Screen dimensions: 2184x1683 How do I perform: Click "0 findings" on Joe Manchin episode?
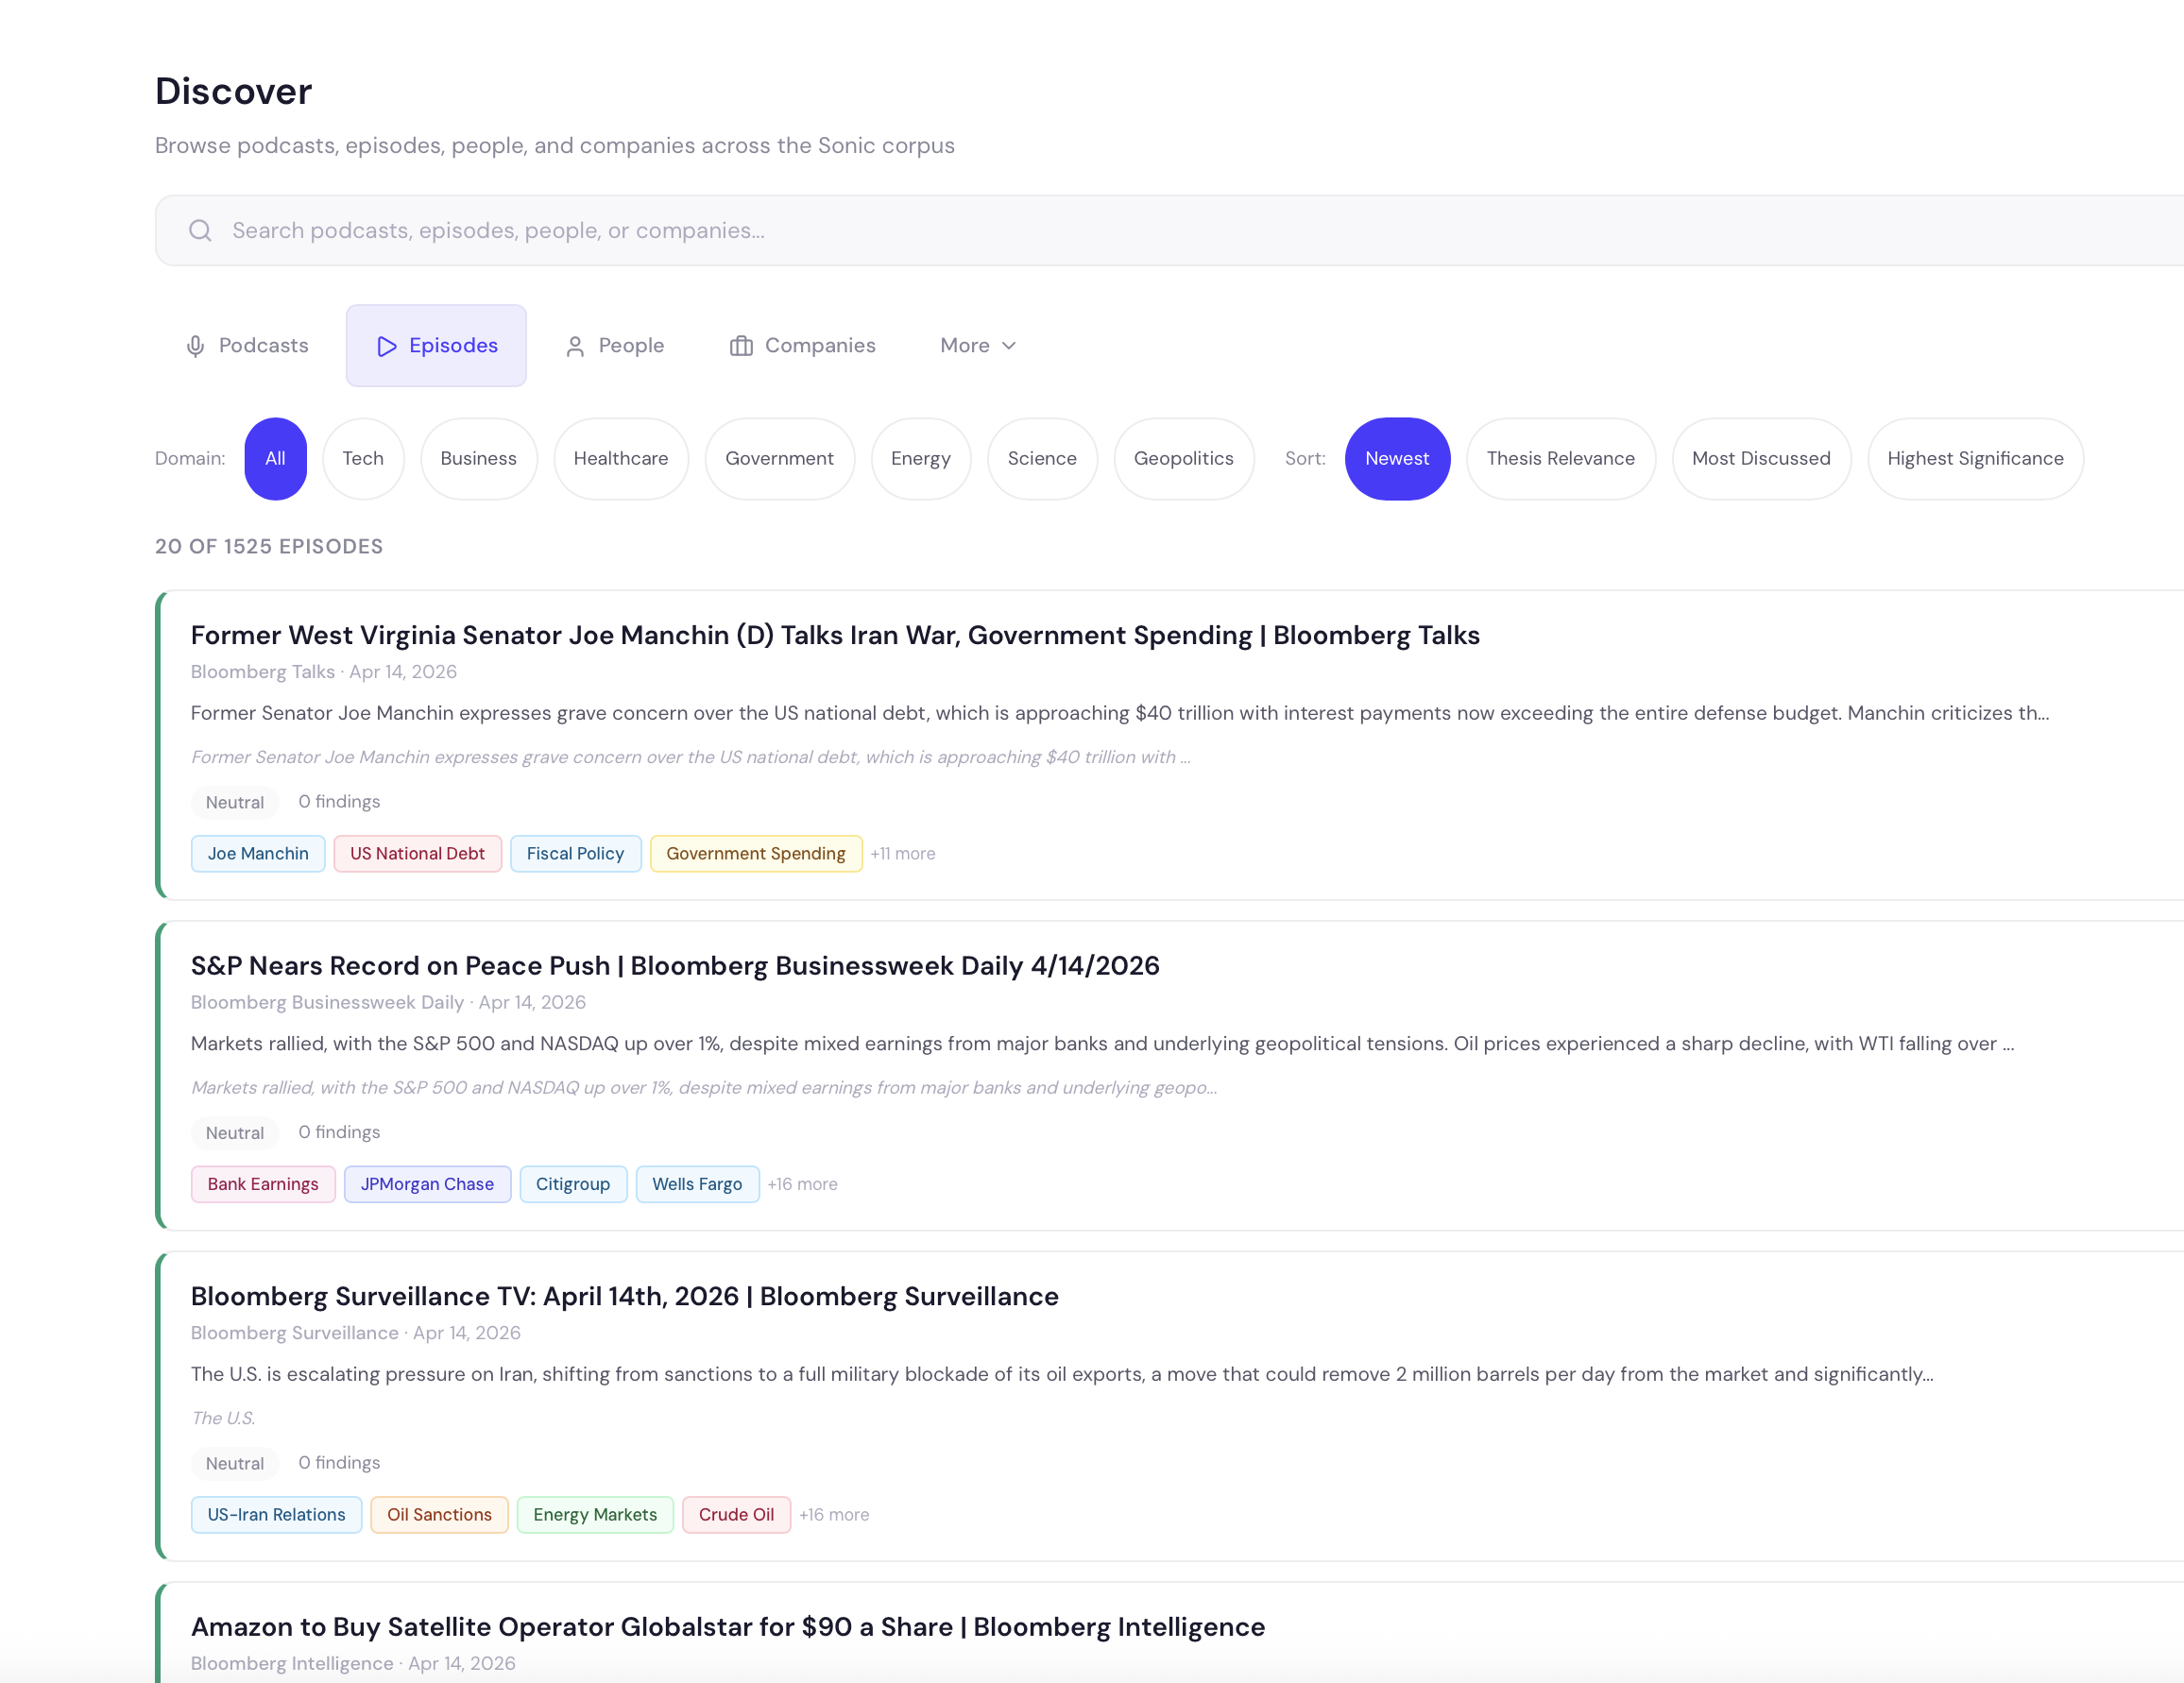click(x=339, y=802)
